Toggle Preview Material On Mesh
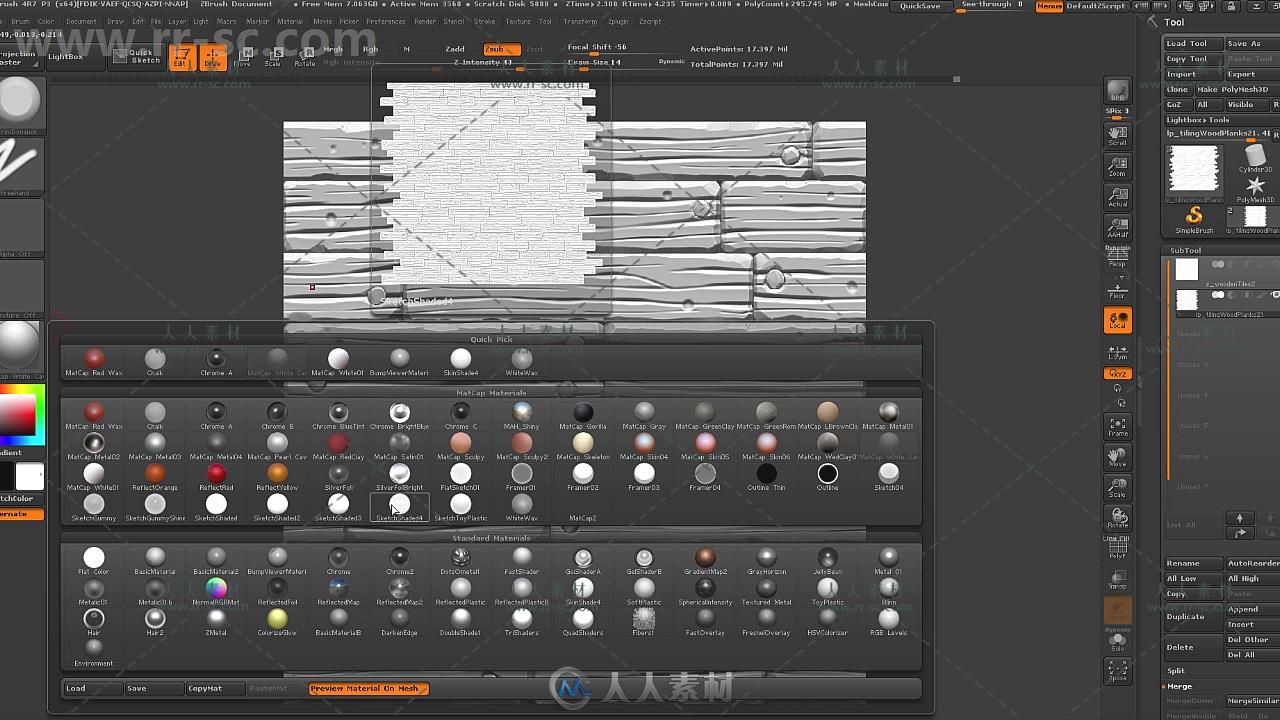The width and height of the screenshot is (1280, 720). [368, 688]
